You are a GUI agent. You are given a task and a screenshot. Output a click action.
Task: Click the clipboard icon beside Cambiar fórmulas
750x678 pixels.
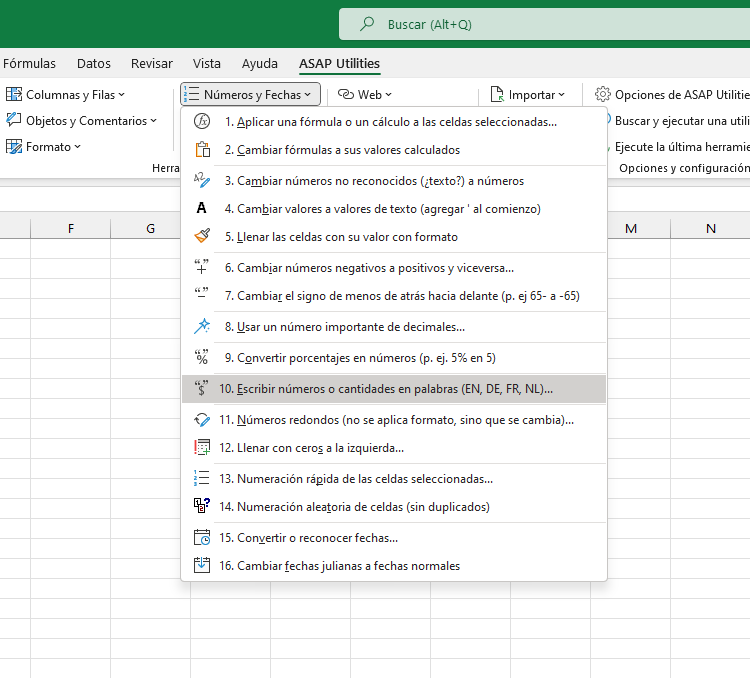pyautogui.click(x=202, y=150)
